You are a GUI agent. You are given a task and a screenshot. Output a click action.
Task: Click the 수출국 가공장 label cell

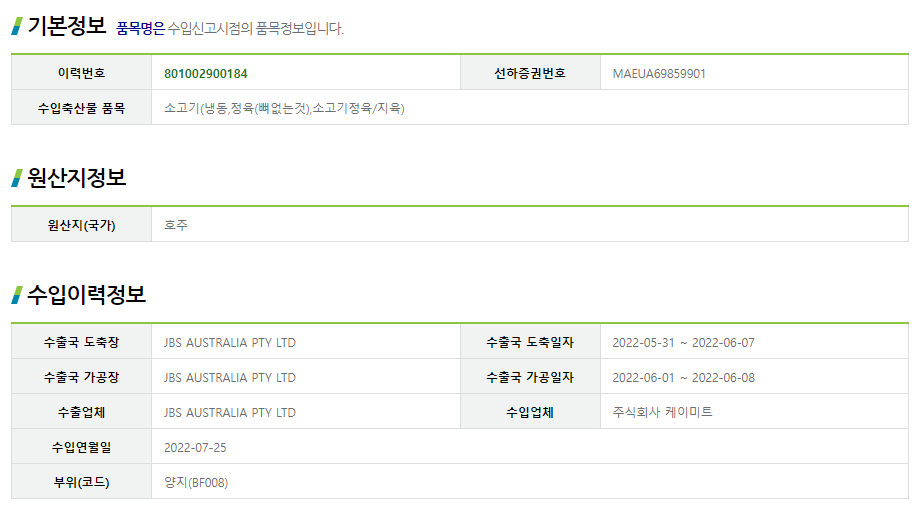81,377
